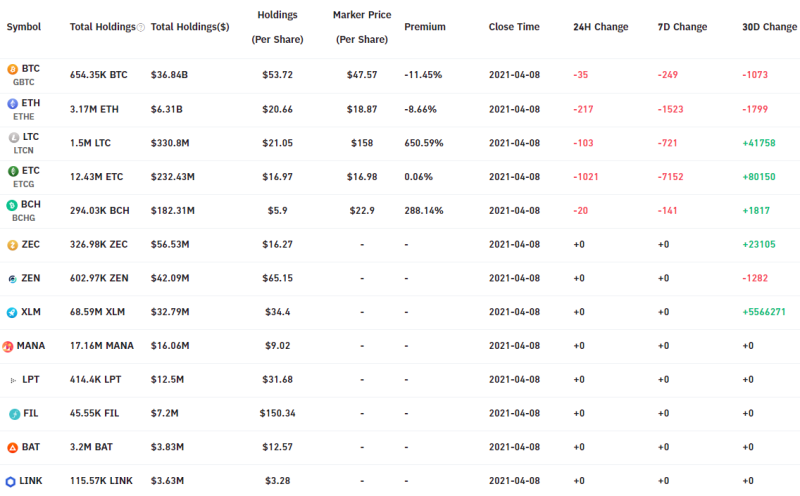Click the Litecoin LTC coin icon
Viewport: 800px width, 496px height.
(x=14, y=137)
